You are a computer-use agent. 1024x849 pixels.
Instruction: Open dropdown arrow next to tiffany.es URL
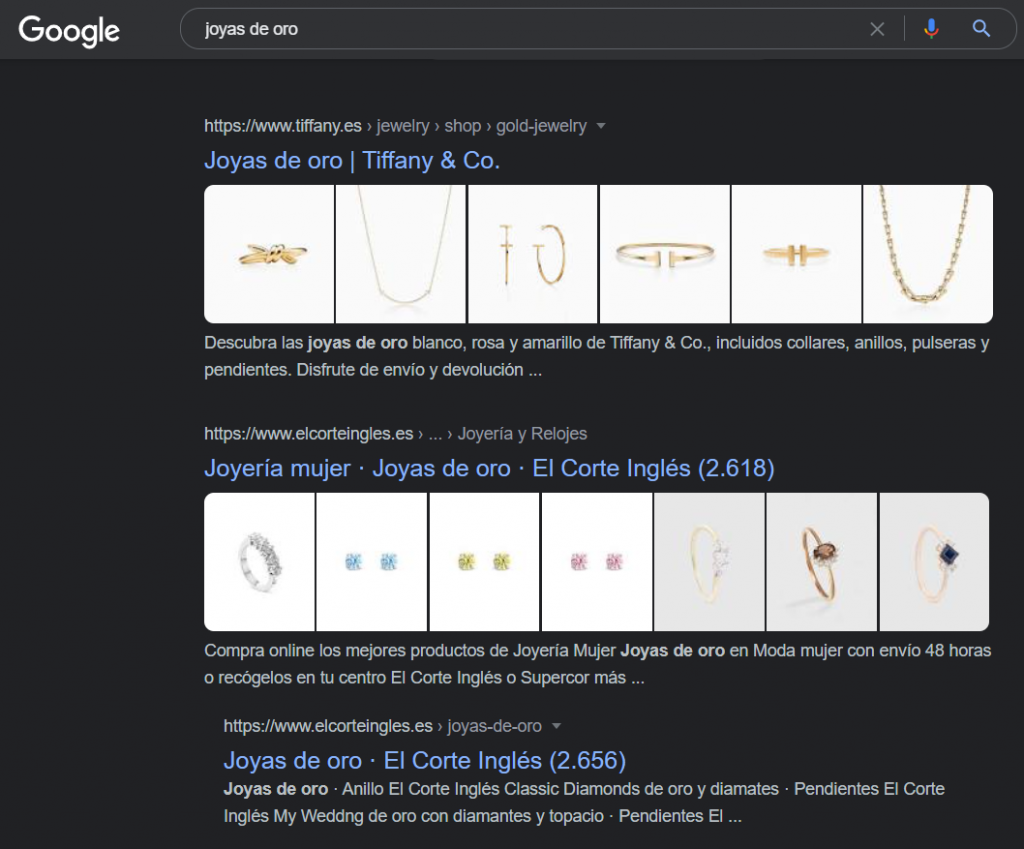(601, 126)
